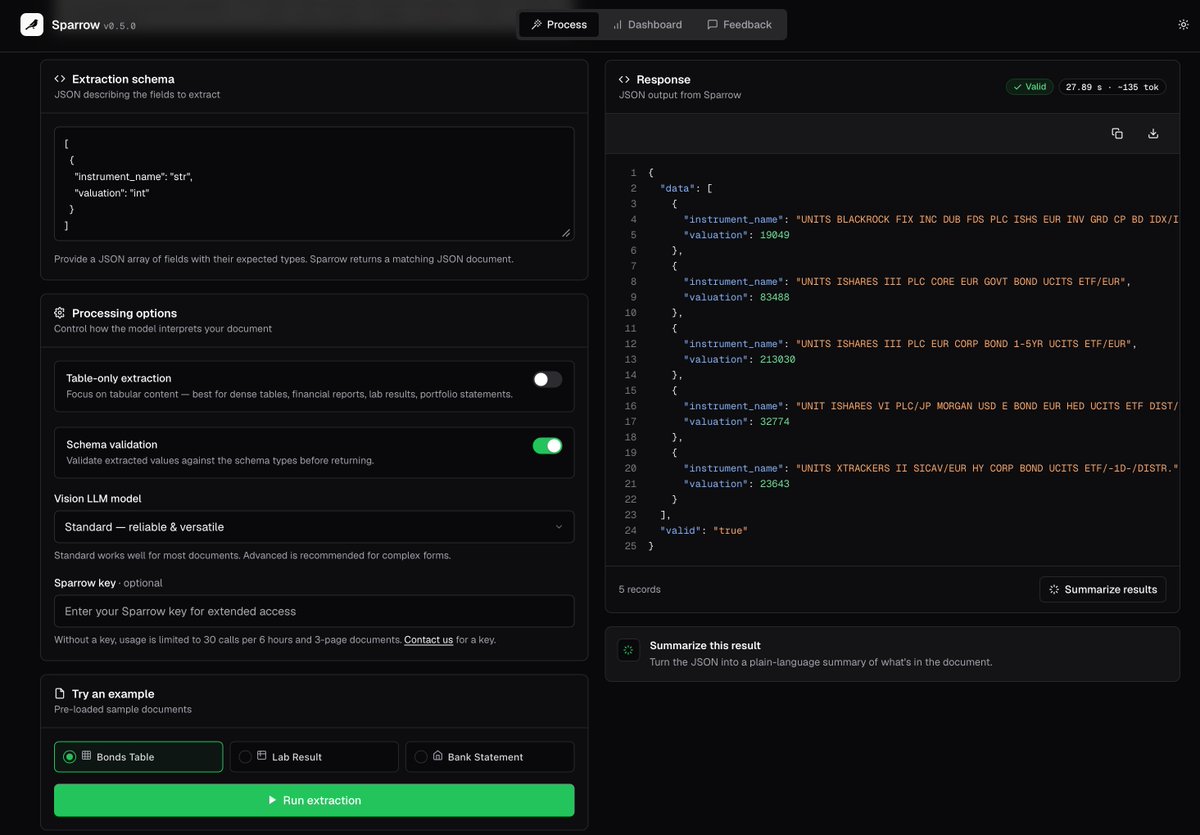Screen dimensions: 1200x835
Task: Click the Summarize this result card
Action: coord(892,654)
